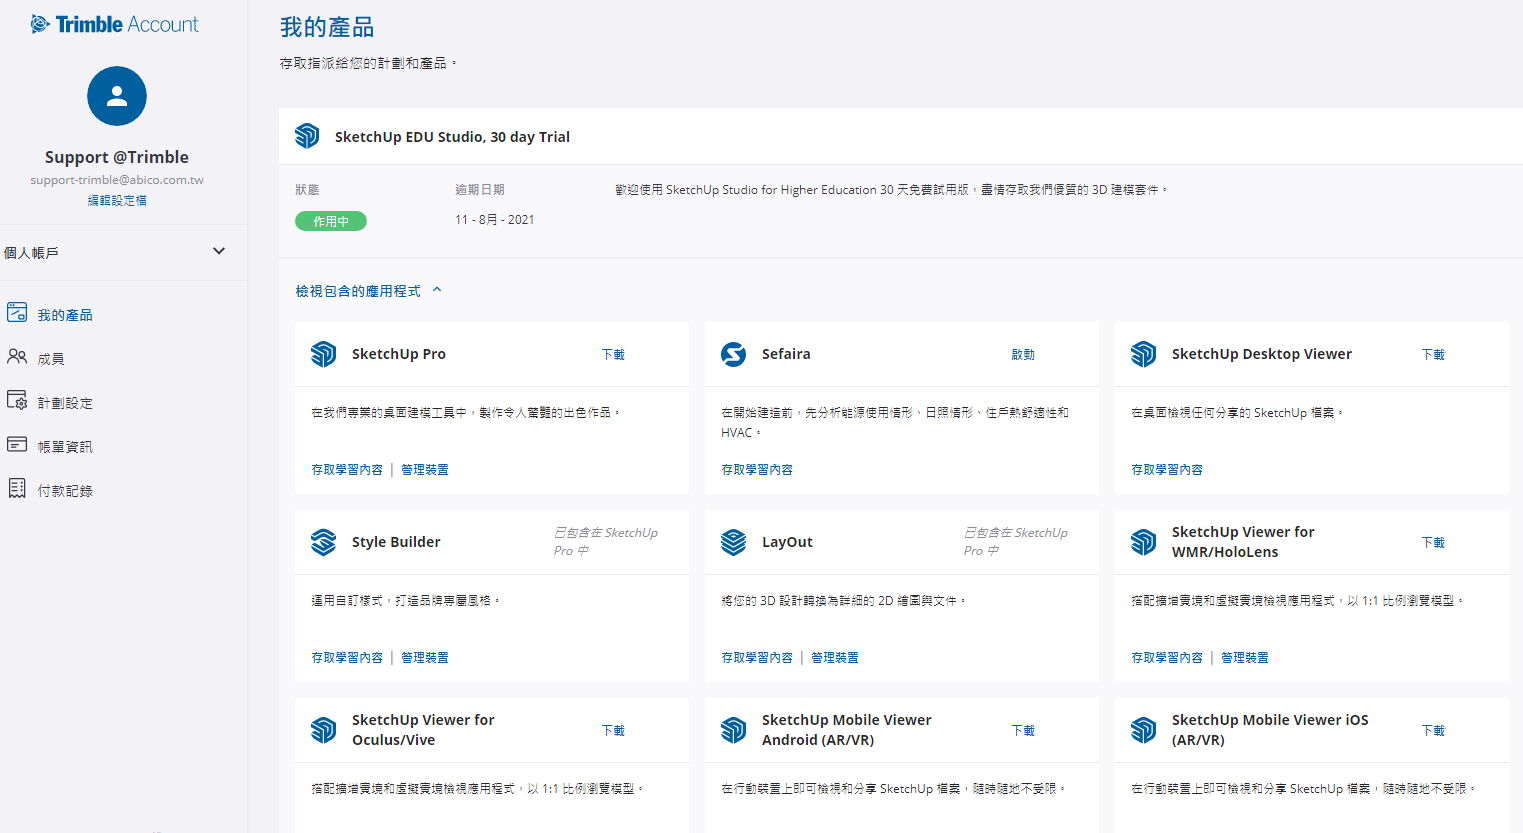The image size is (1523, 833).
Task: Click the SketchUp Mobile Viewer Android icon
Action: (x=734, y=730)
